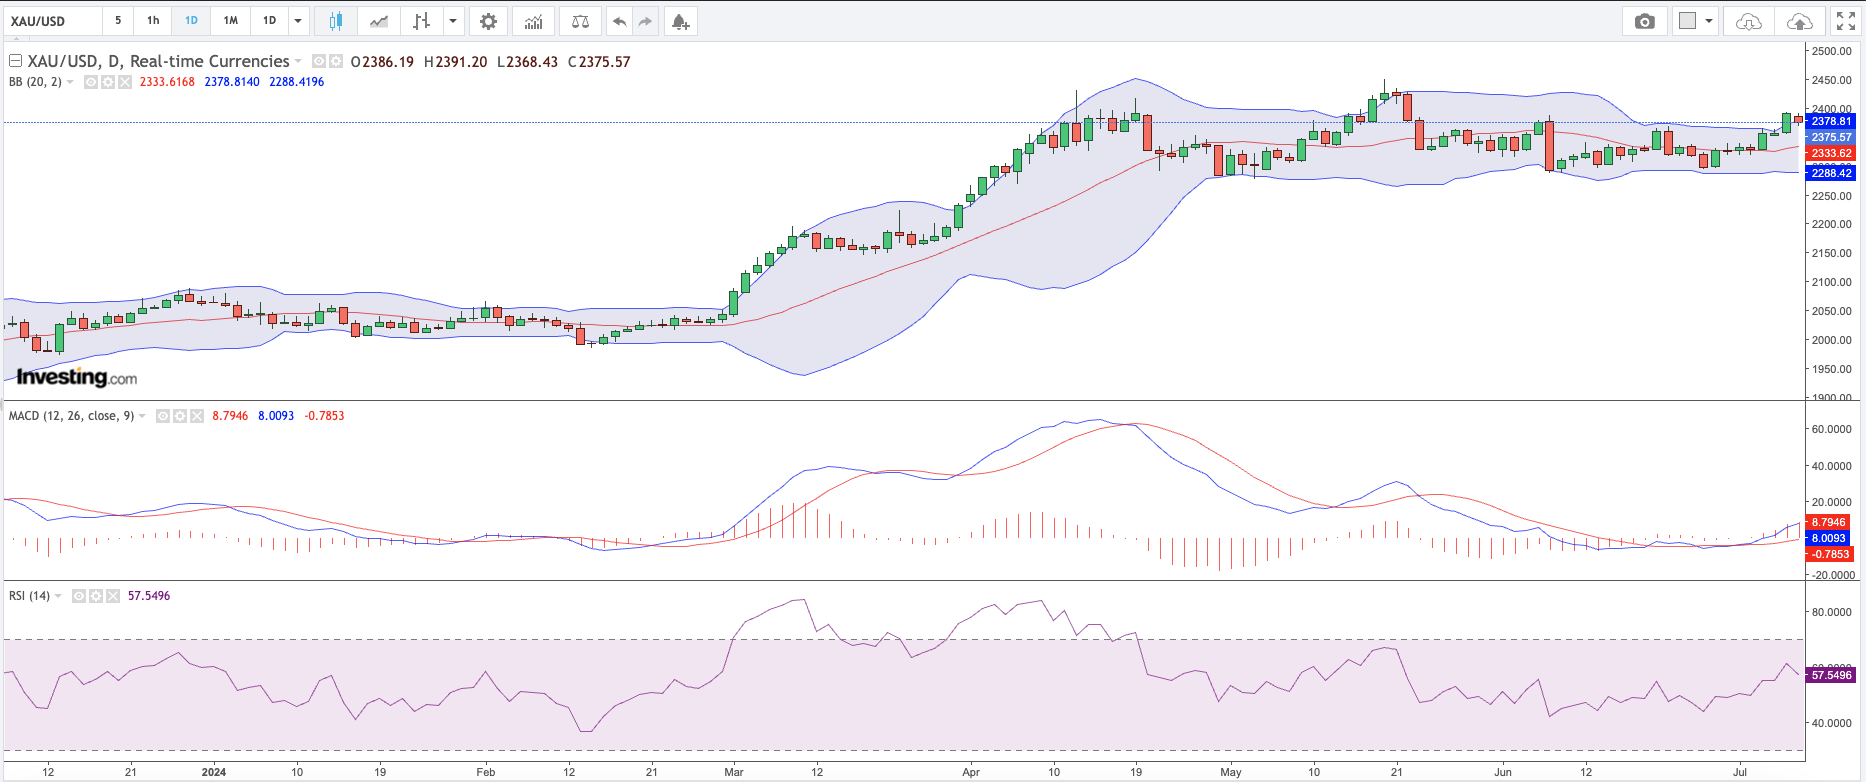Hide the Bollinger Bands indicator with the eye
The height and width of the screenshot is (782, 1866).
91,82
